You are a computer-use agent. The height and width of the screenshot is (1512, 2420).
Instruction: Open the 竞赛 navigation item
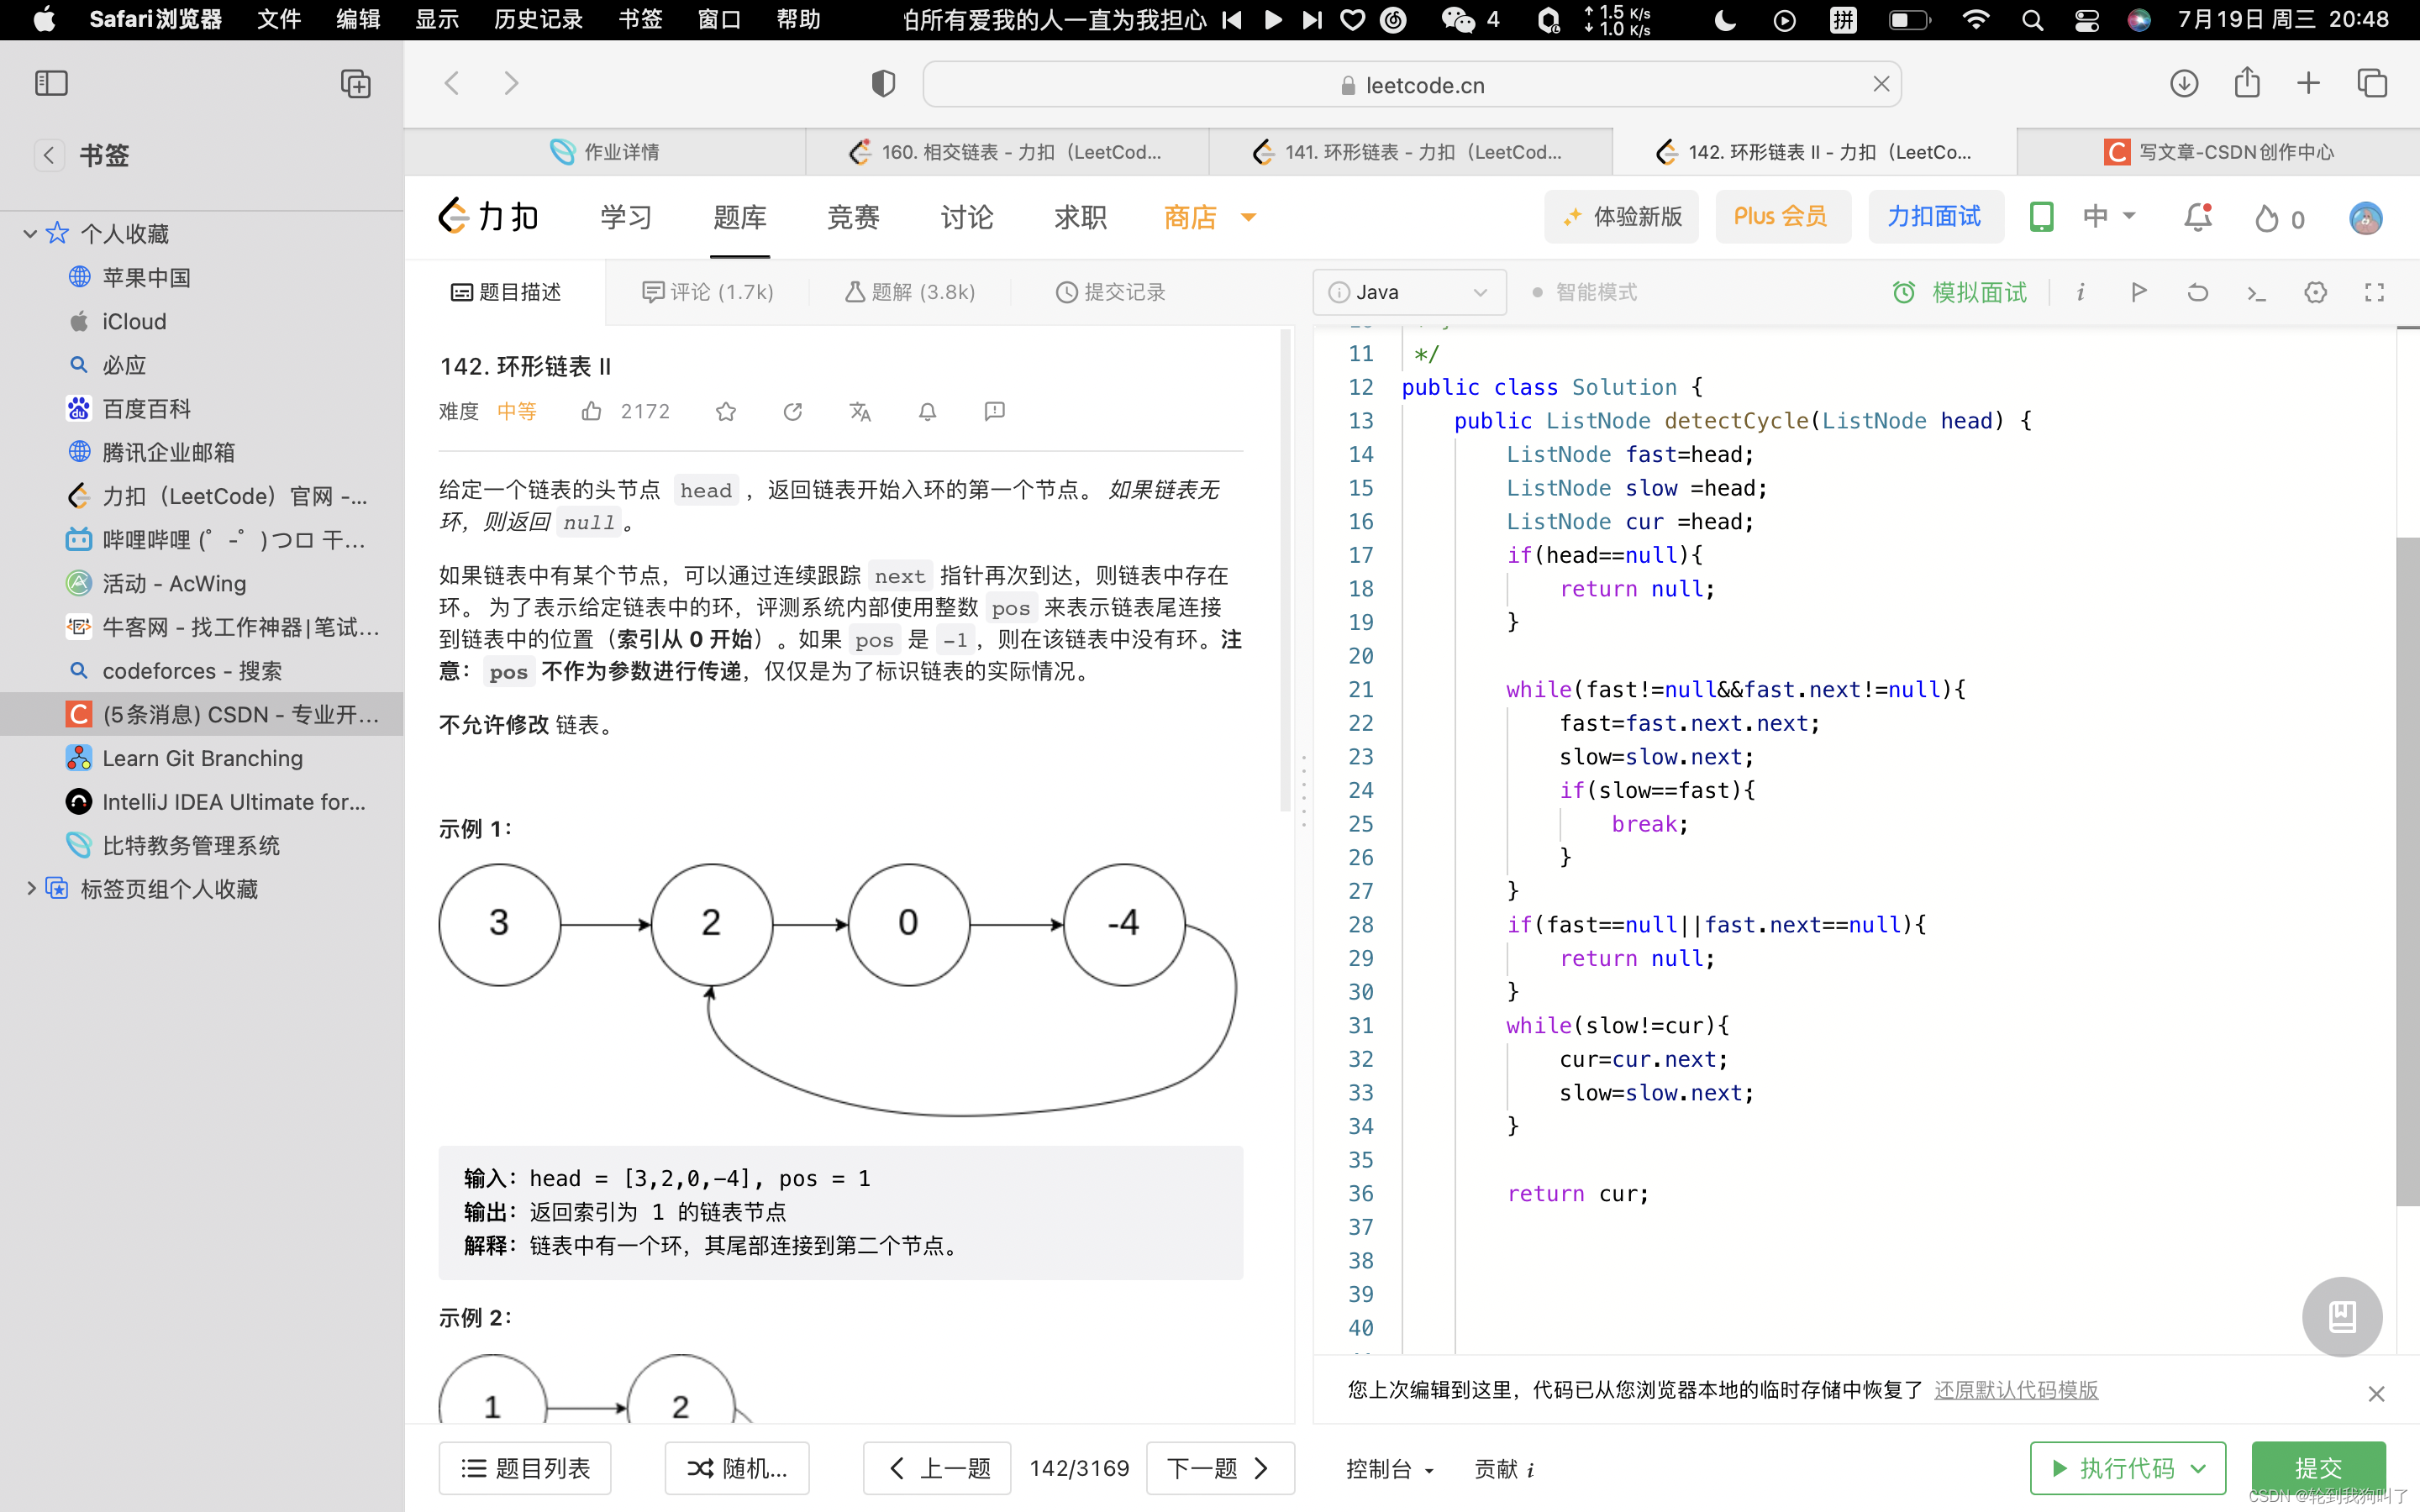[853, 217]
